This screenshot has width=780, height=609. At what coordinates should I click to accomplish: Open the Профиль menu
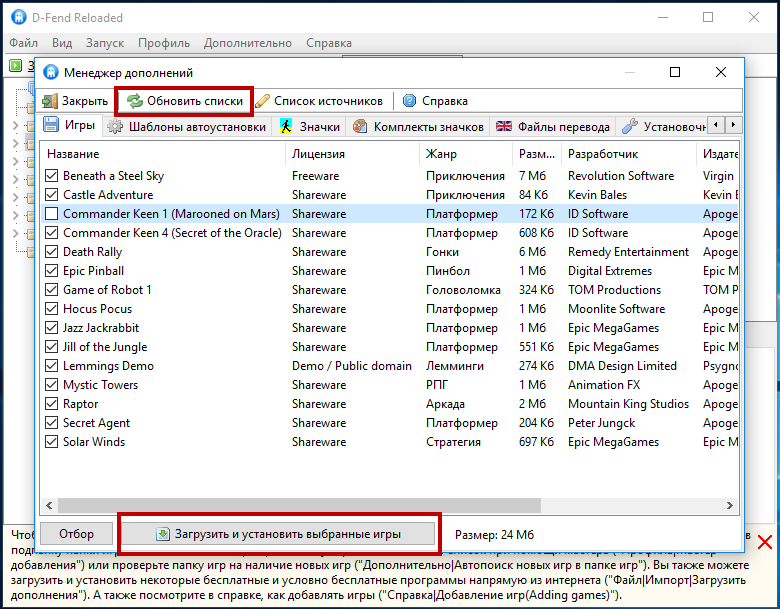tap(164, 43)
